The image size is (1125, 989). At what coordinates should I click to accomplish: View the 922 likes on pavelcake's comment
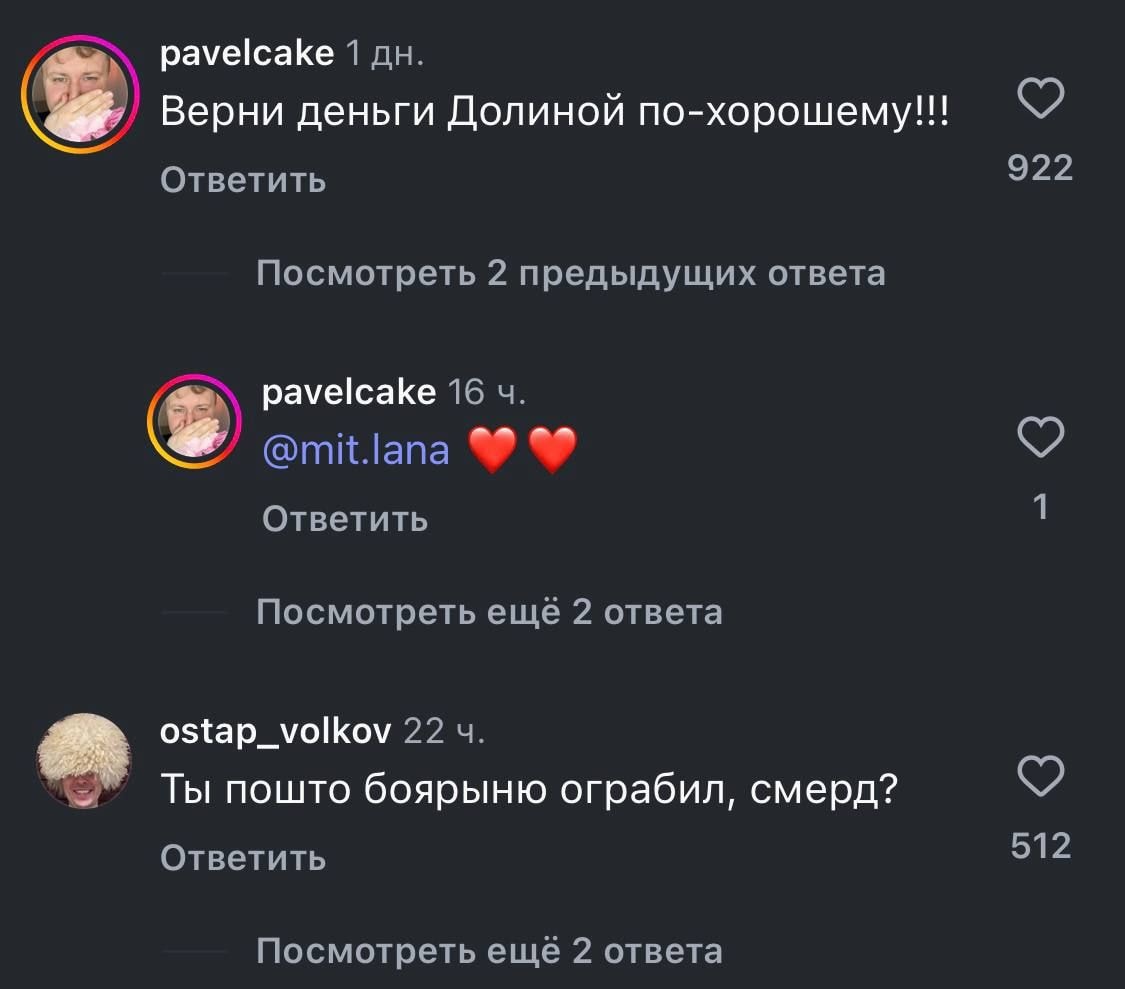(x=1040, y=168)
